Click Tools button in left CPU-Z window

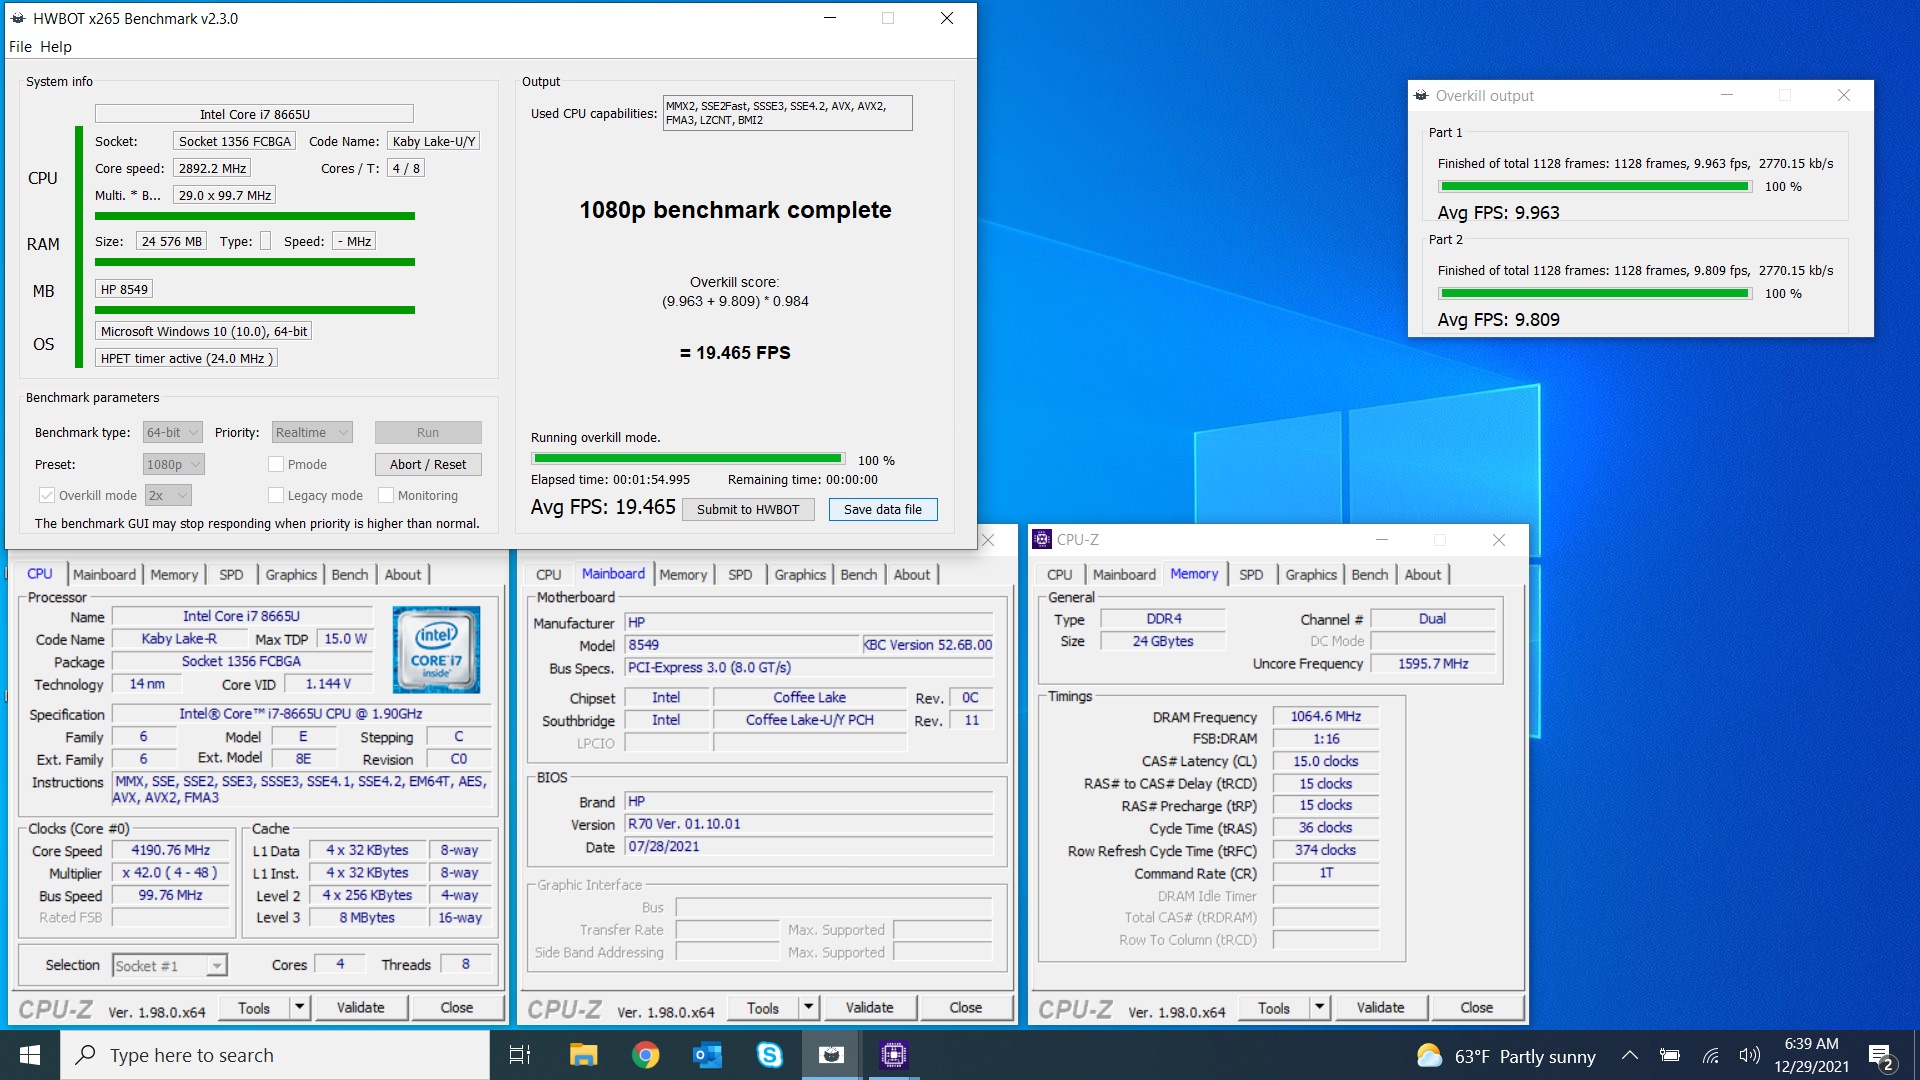[254, 1008]
